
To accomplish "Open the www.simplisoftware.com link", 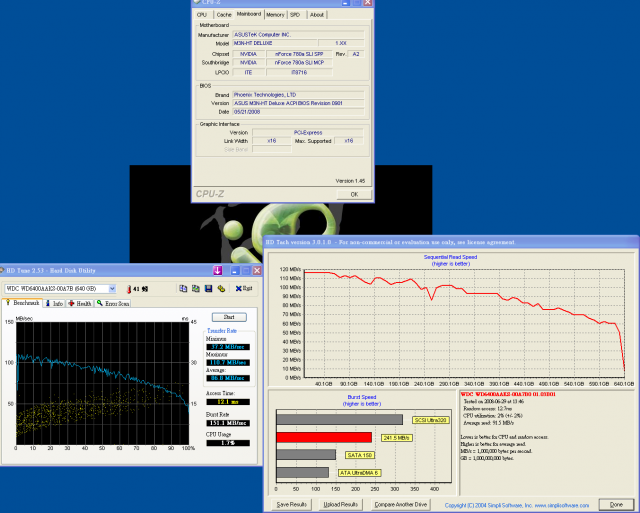I will point(562,505).
